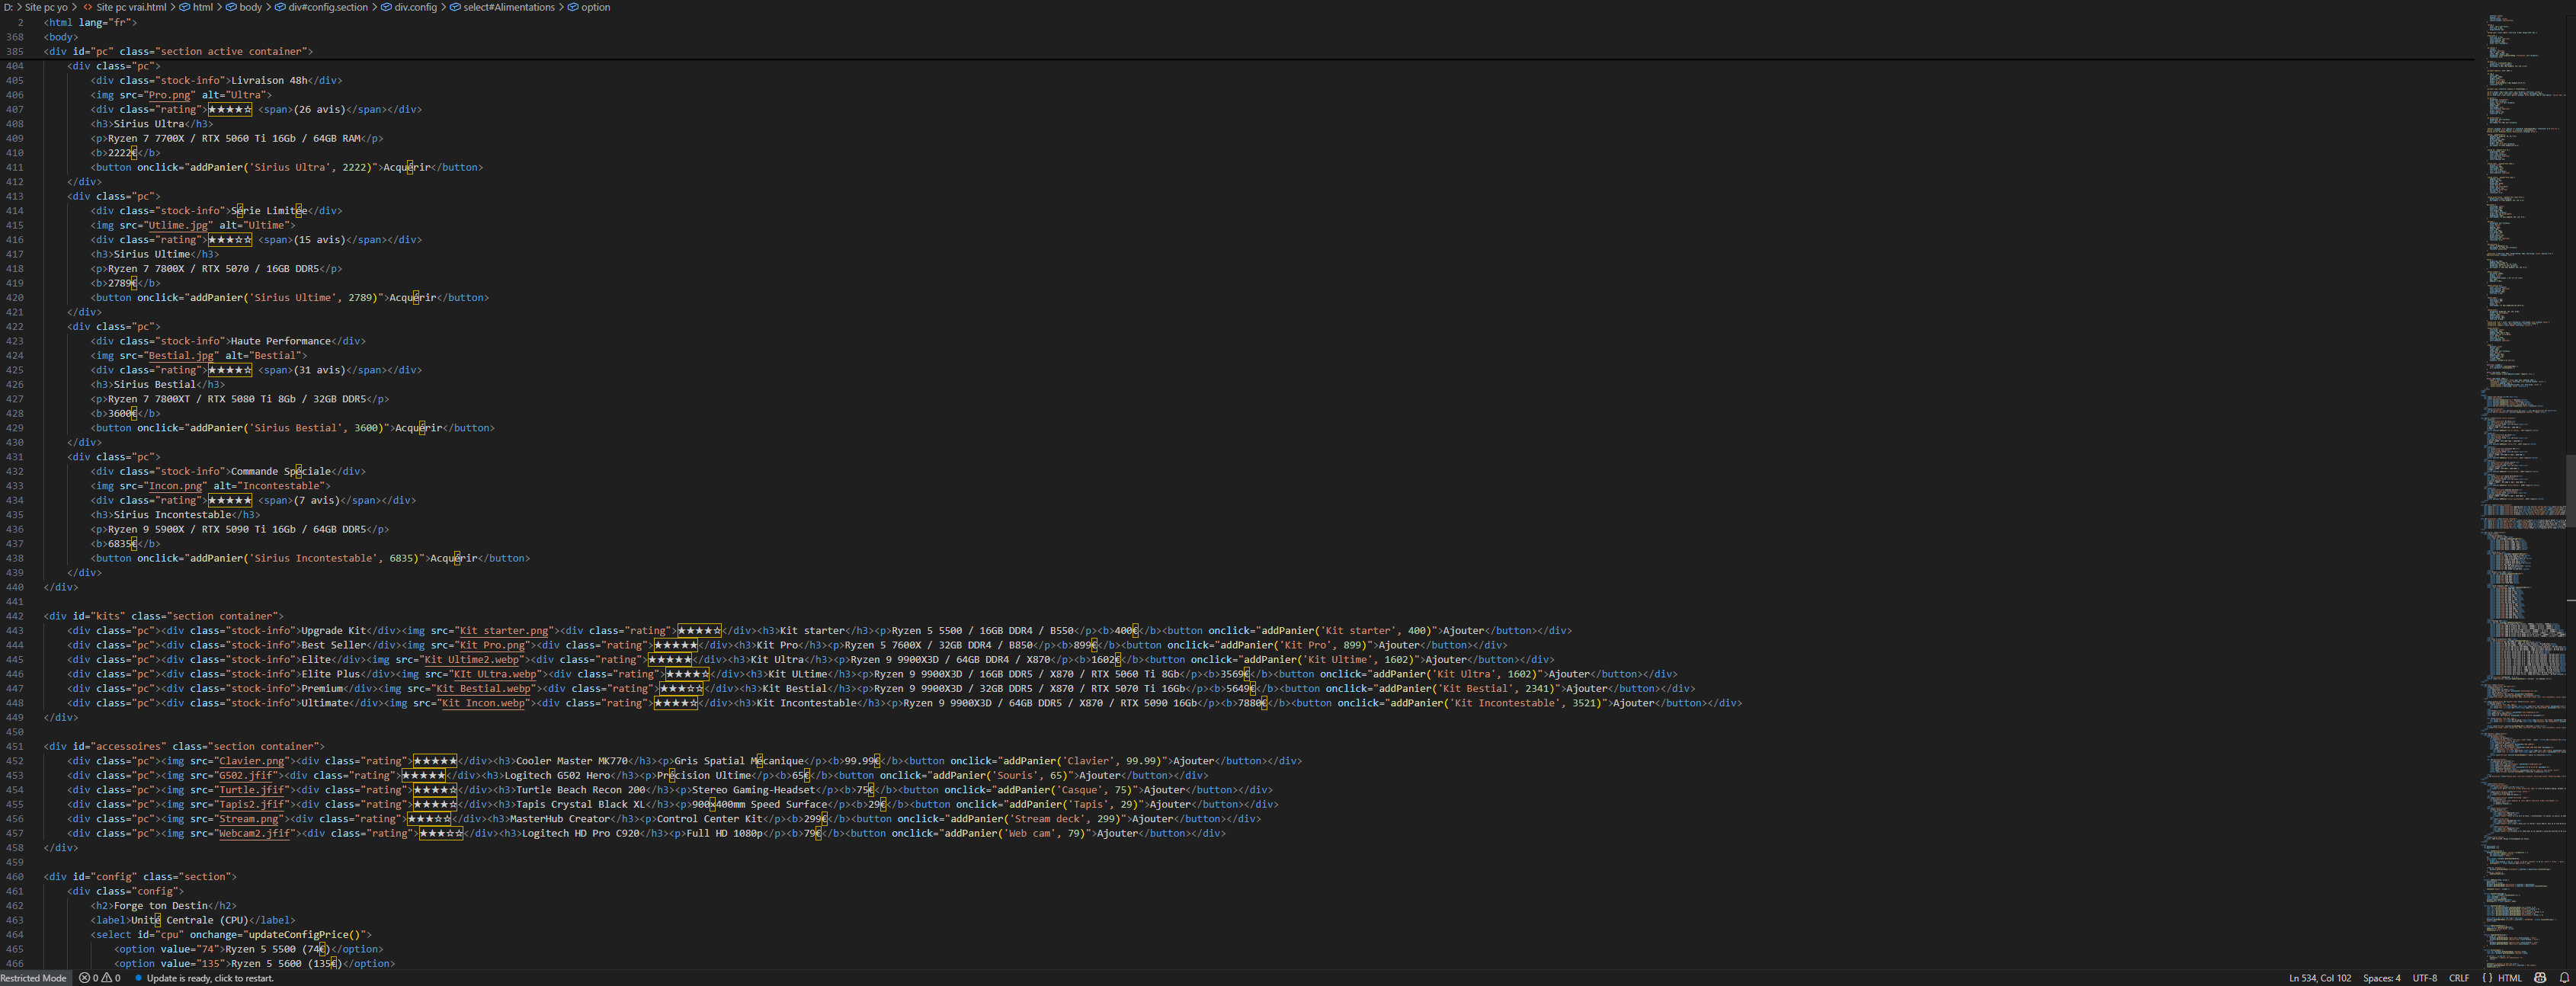Viewport: 2576px width, 986px height.
Task: Click the warnings triangle icon in status bar
Action: click(107, 978)
